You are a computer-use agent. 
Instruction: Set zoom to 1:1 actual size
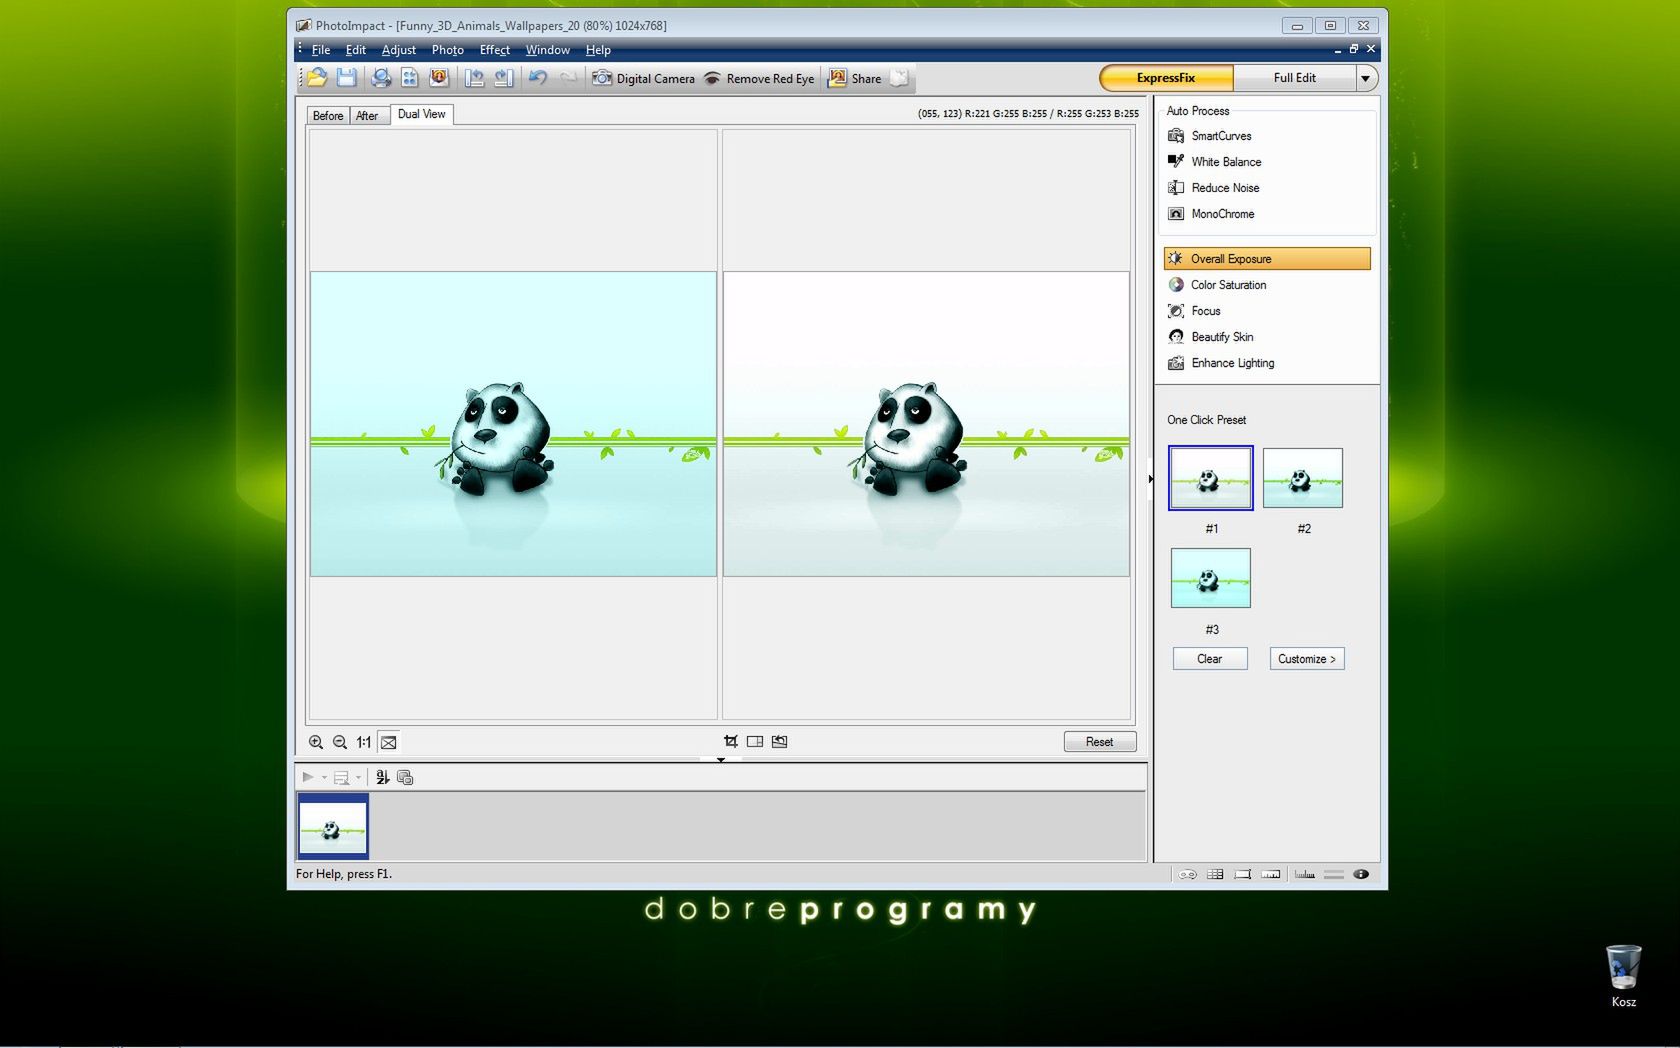364,742
